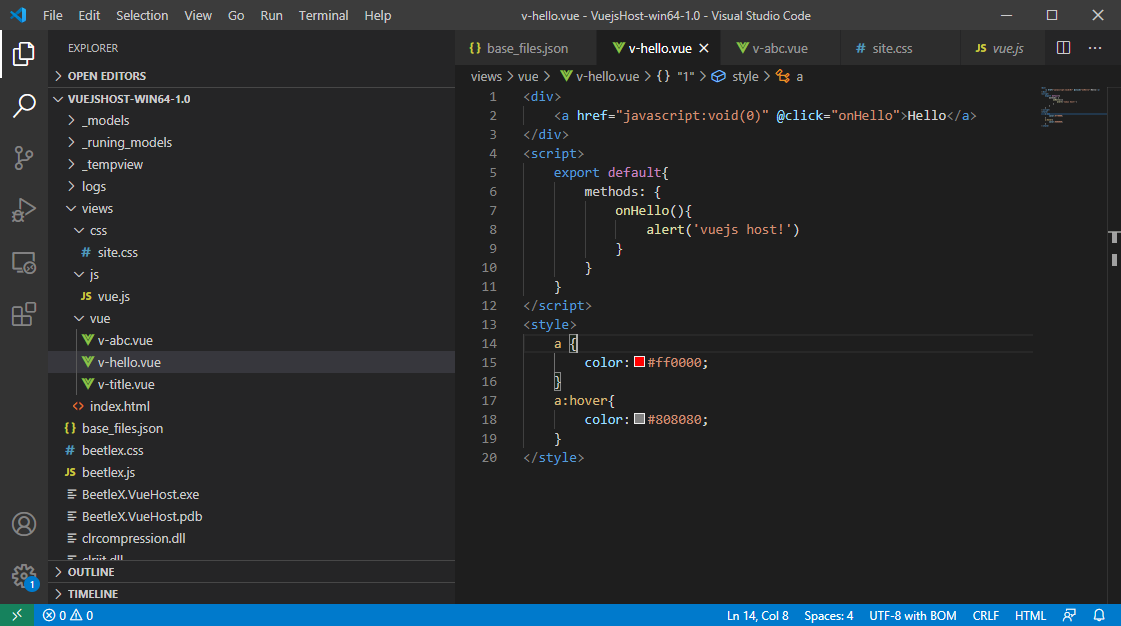The image size is (1121, 626).
Task: Open the Run and Debug icon
Action: click(x=24, y=210)
